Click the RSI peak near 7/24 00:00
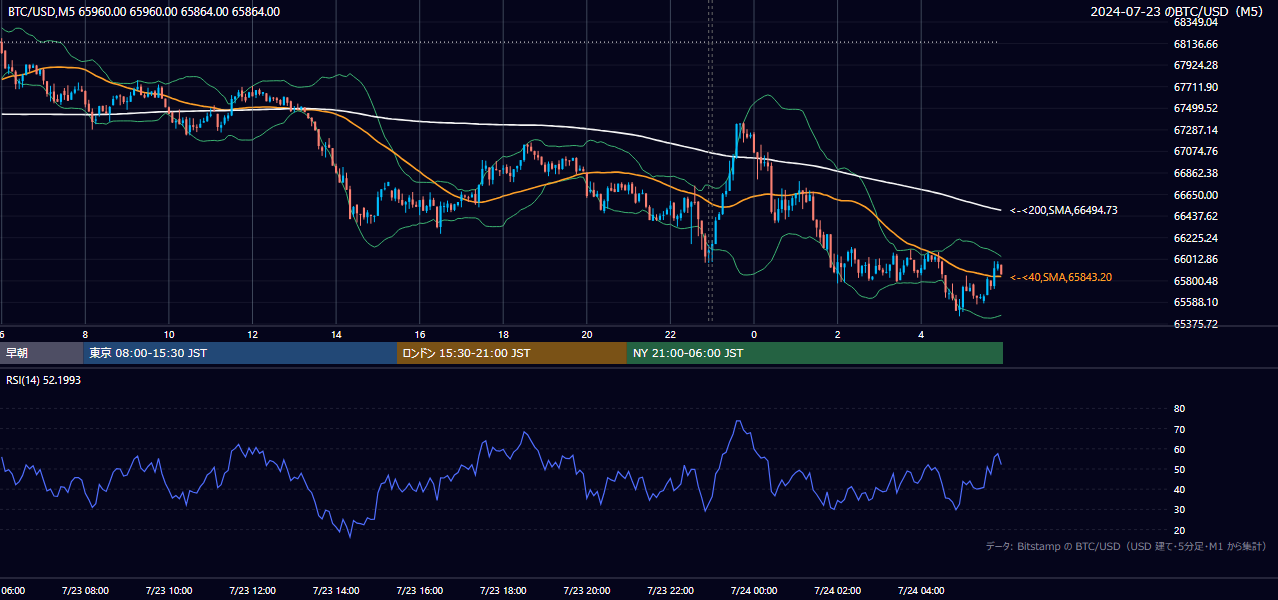 738,421
